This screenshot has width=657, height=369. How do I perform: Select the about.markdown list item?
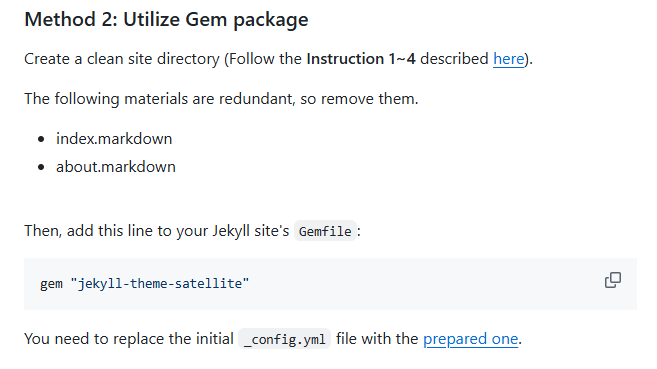116,167
